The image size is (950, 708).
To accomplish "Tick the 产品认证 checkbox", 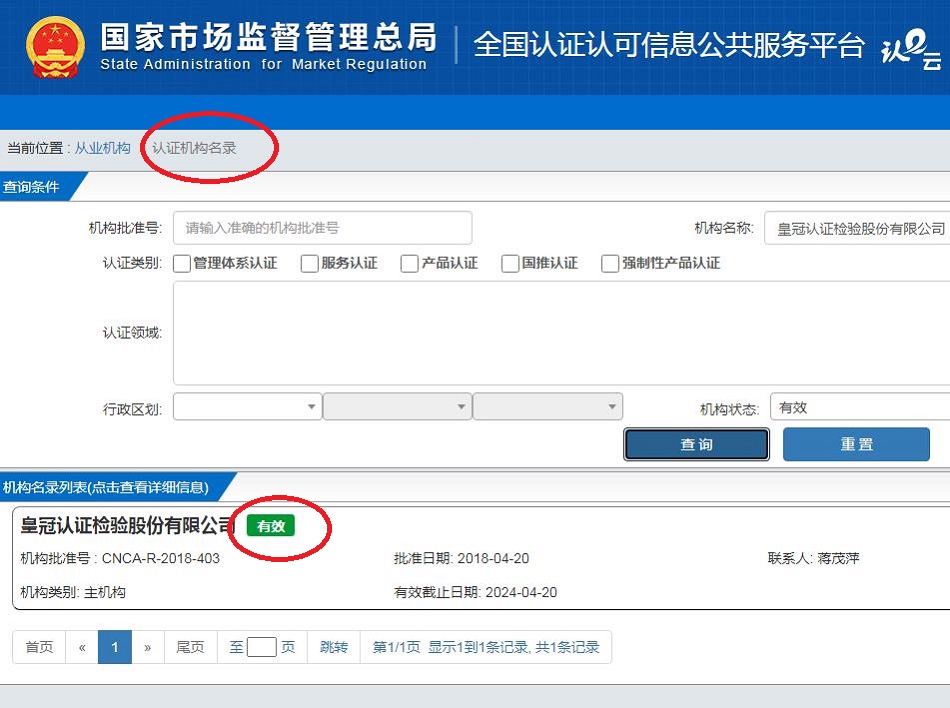I will [x=410, y=264].
